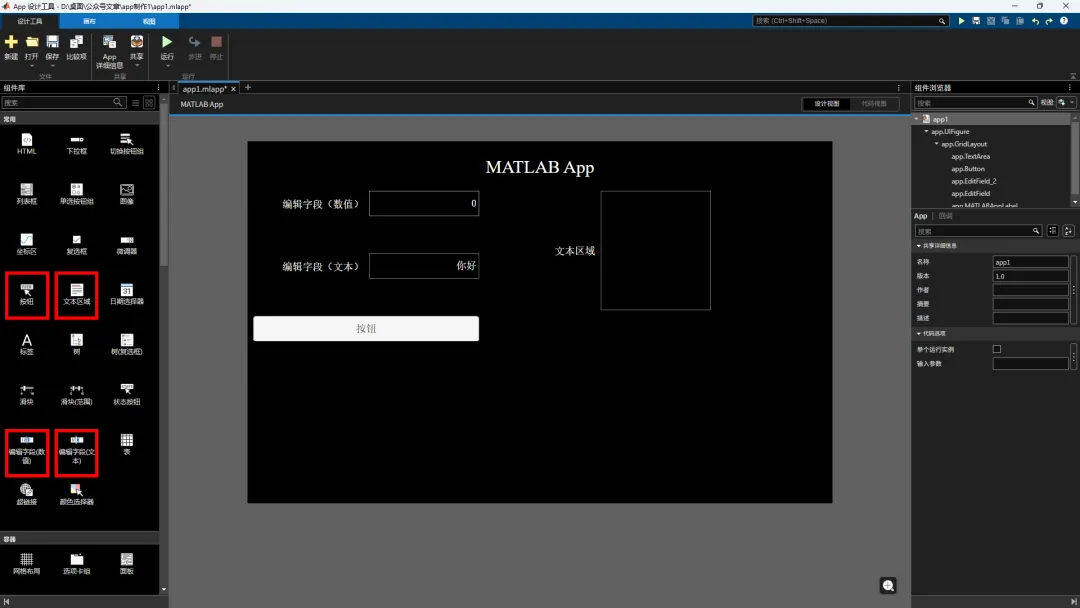The image size is (1080, 608).
Task: Select the 复选框 (Check Box) component
Action: (x=76, y=244)
